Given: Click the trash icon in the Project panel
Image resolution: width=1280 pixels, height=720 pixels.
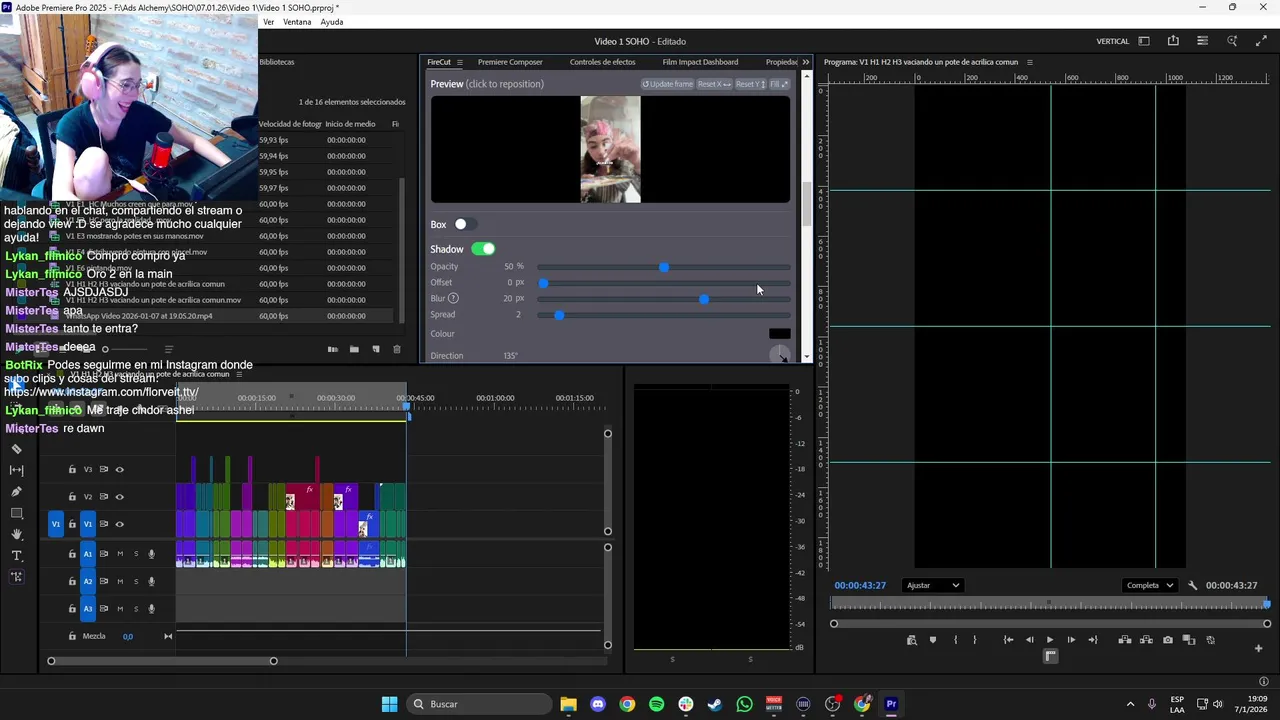Looking at the screenshot, I should 397,349.
